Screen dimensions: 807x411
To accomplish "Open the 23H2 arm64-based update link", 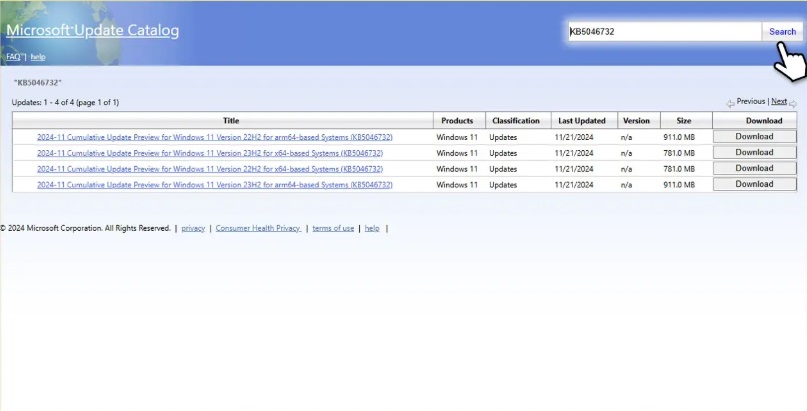I will (215, 184).
